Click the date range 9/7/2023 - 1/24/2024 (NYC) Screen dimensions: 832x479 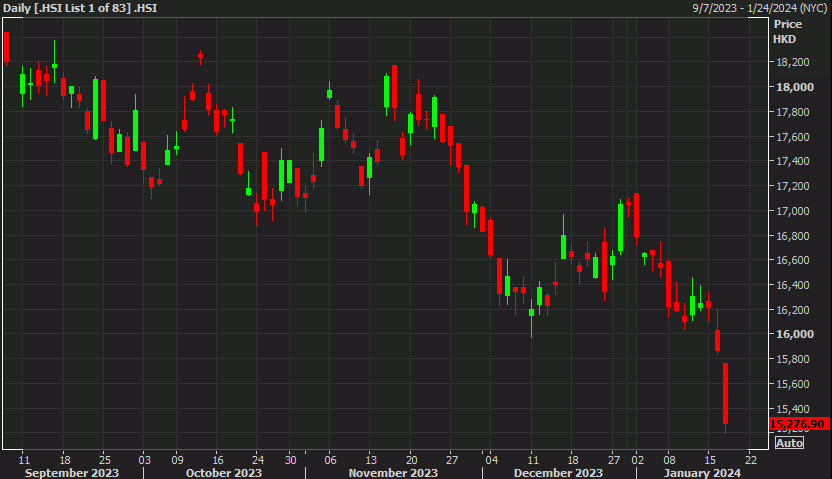click(x=760, y=8)
